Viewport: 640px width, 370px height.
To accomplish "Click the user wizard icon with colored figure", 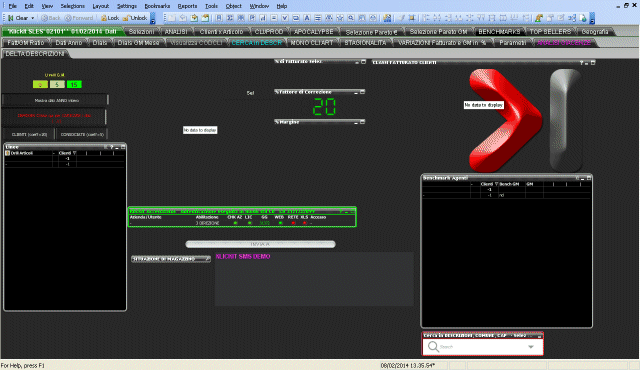I will (539, 18).
